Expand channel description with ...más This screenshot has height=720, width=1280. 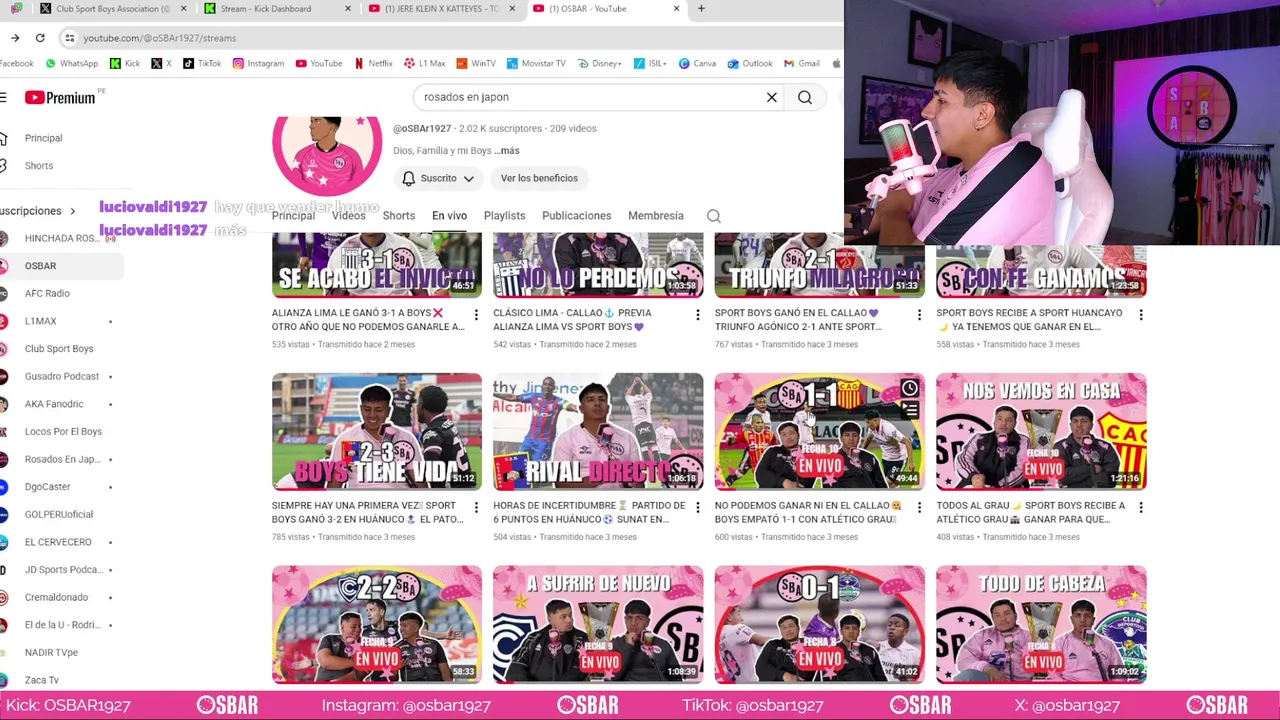(507, 151)
